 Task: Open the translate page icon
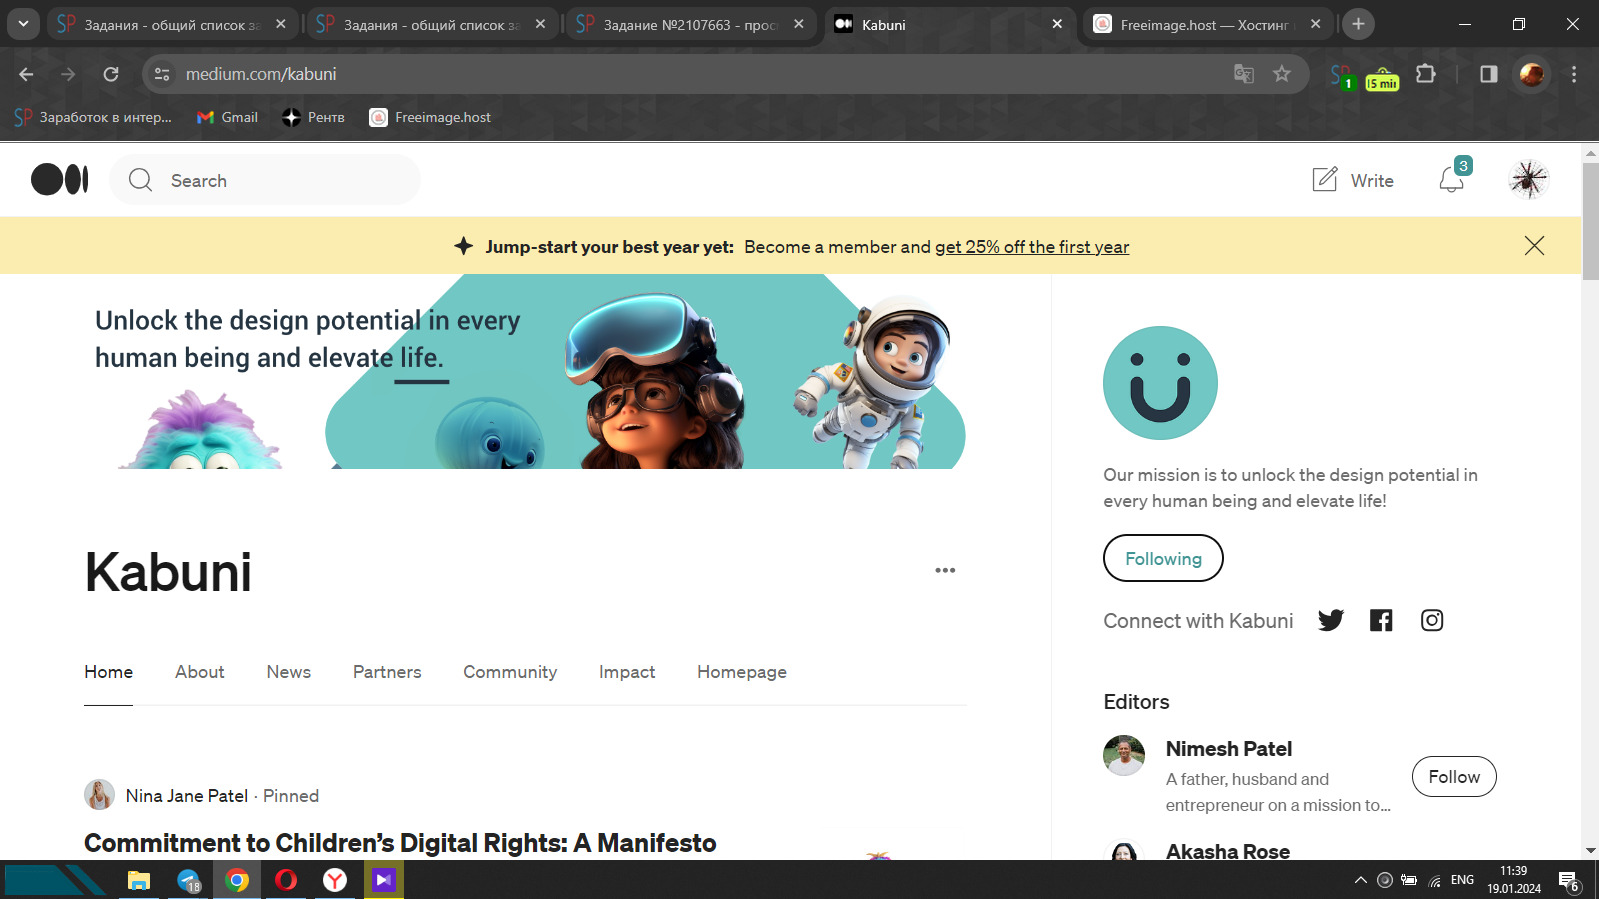pos(1244,74)
